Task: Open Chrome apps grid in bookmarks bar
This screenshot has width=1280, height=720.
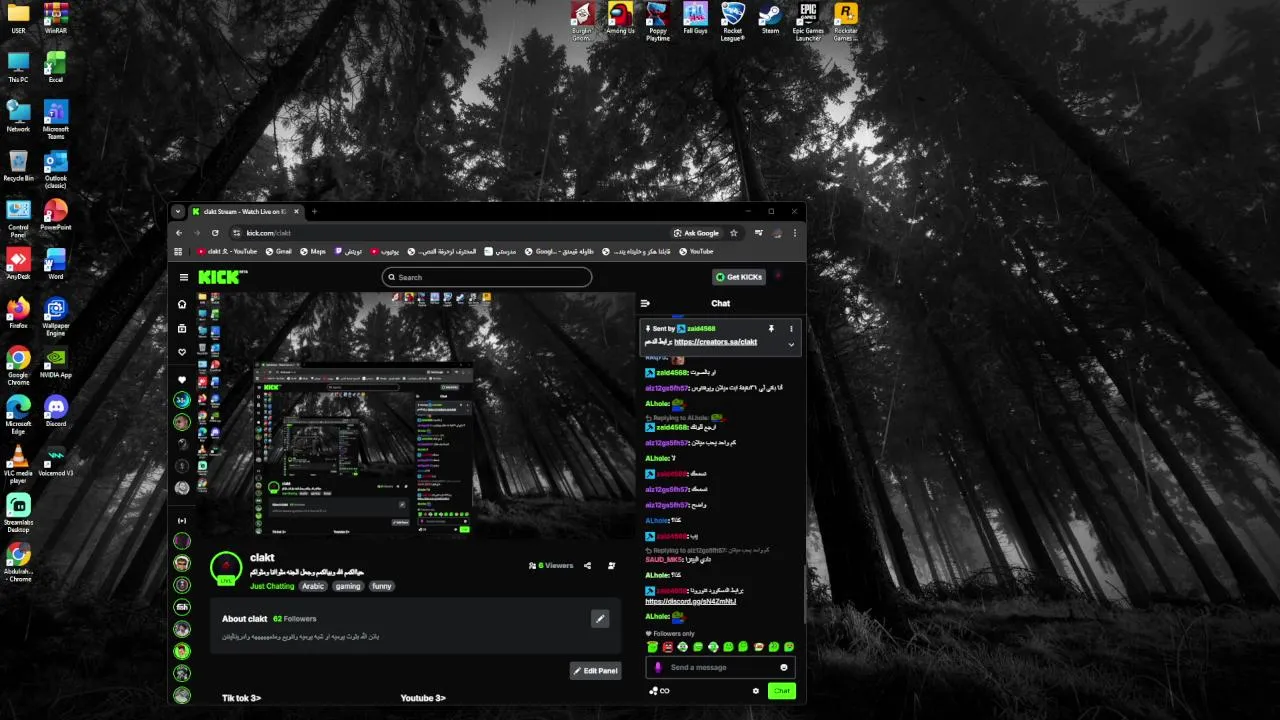Action: [x=179, y=252]
